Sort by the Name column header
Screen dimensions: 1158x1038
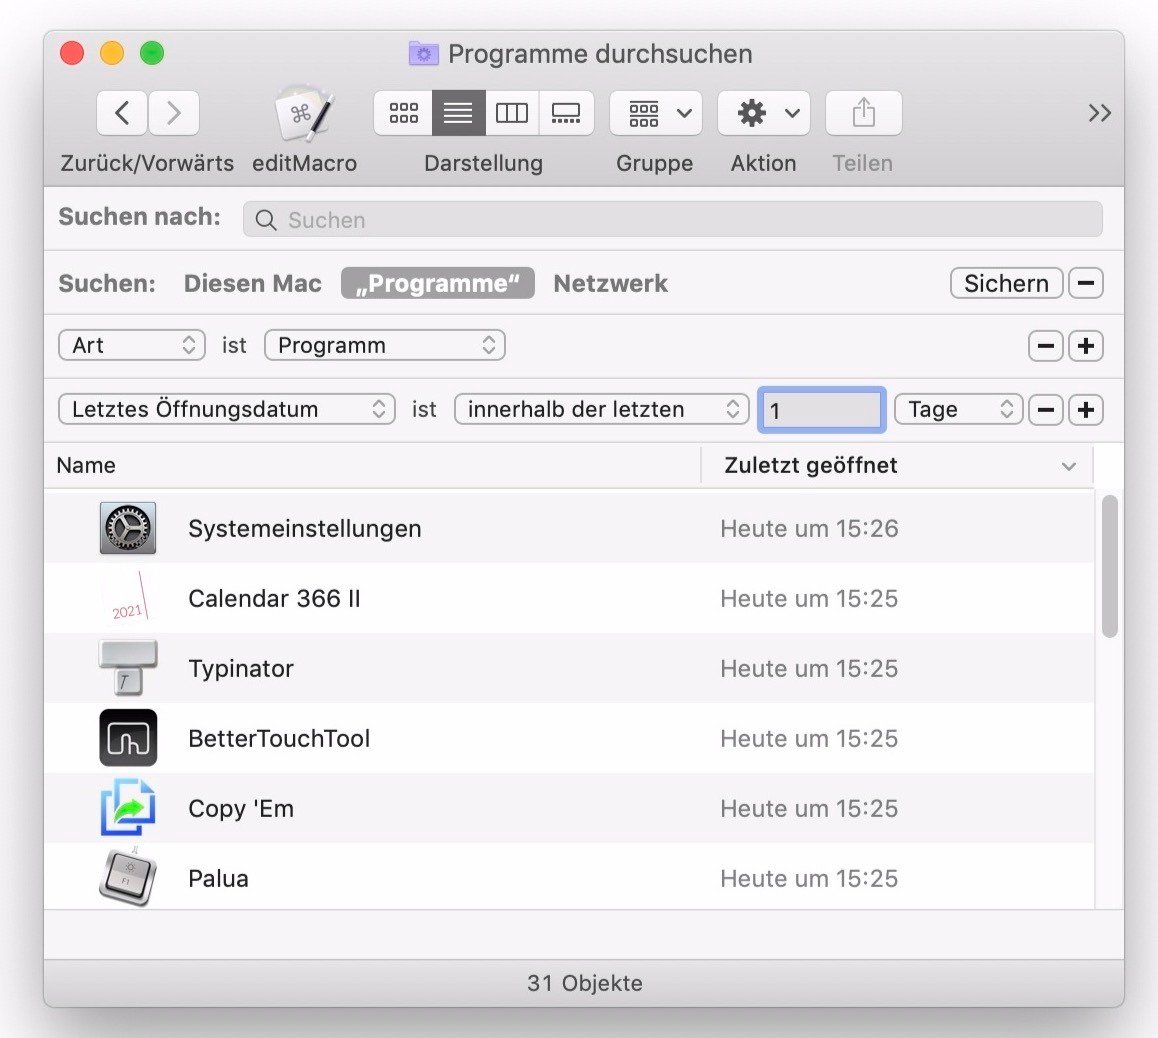(x=372, y=465)
